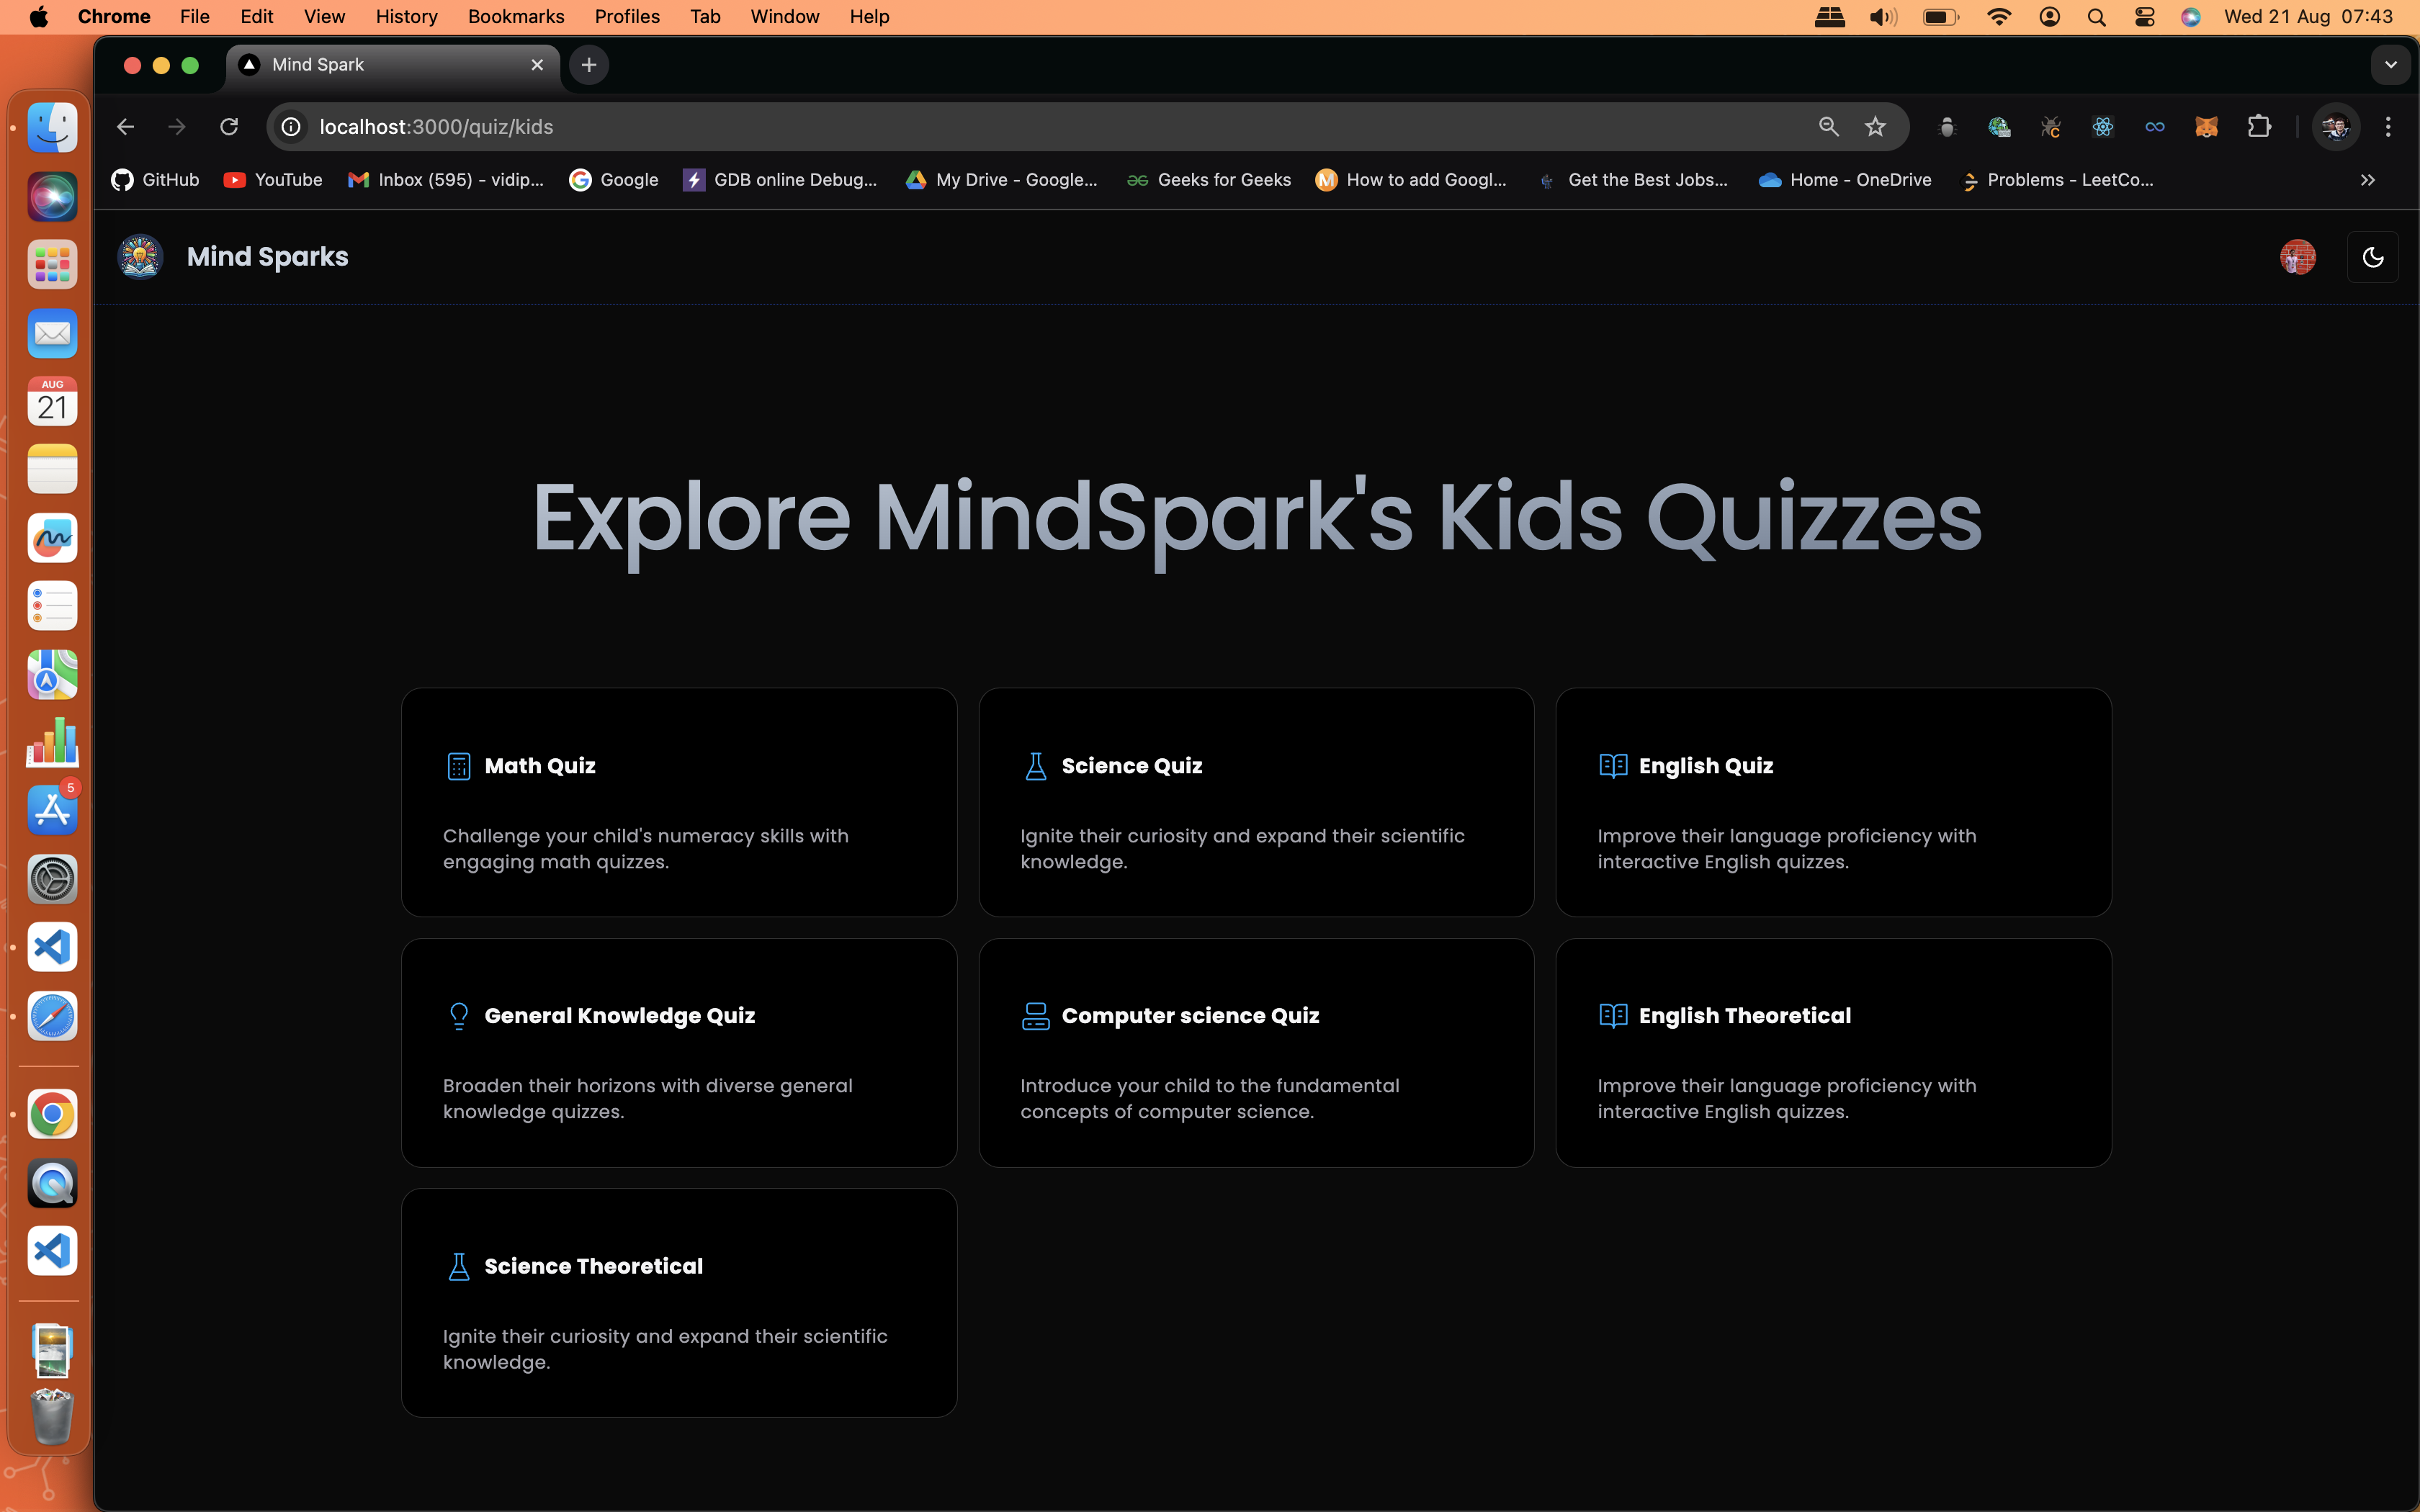
Task: Toggle the dark mode moon button
Action: pos(2372,257)
